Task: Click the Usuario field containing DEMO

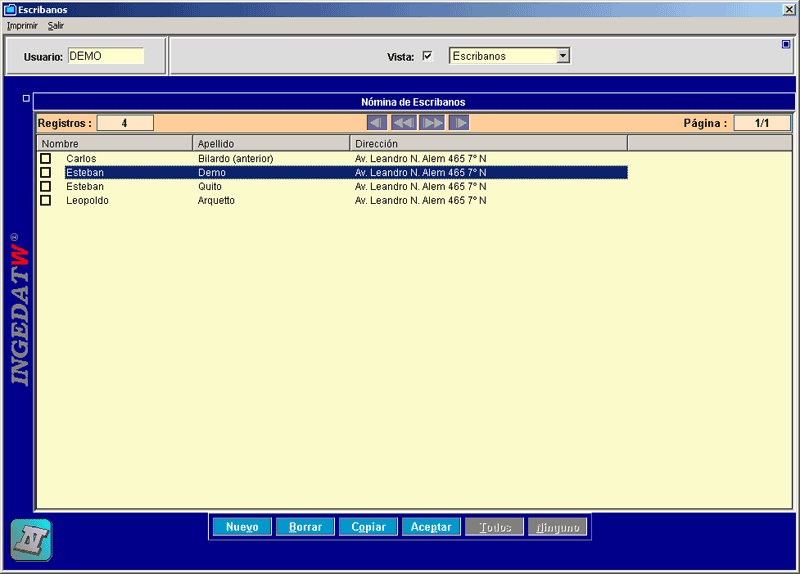Action: click(x=106, y=56)
